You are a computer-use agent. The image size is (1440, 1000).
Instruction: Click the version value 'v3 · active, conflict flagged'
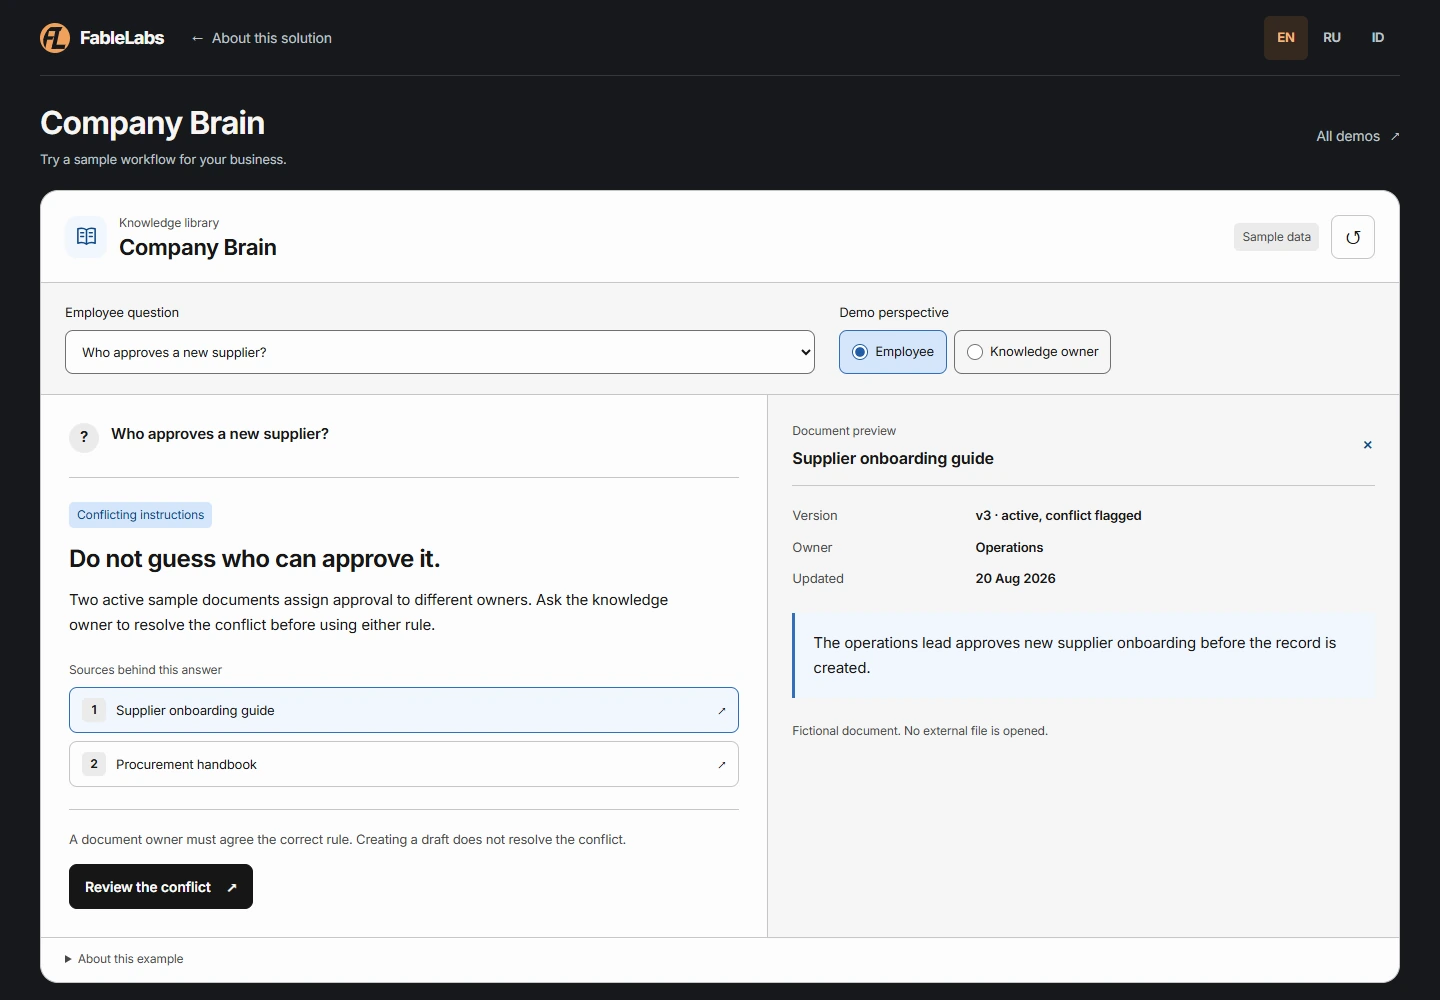click(x=1058, y=516)
